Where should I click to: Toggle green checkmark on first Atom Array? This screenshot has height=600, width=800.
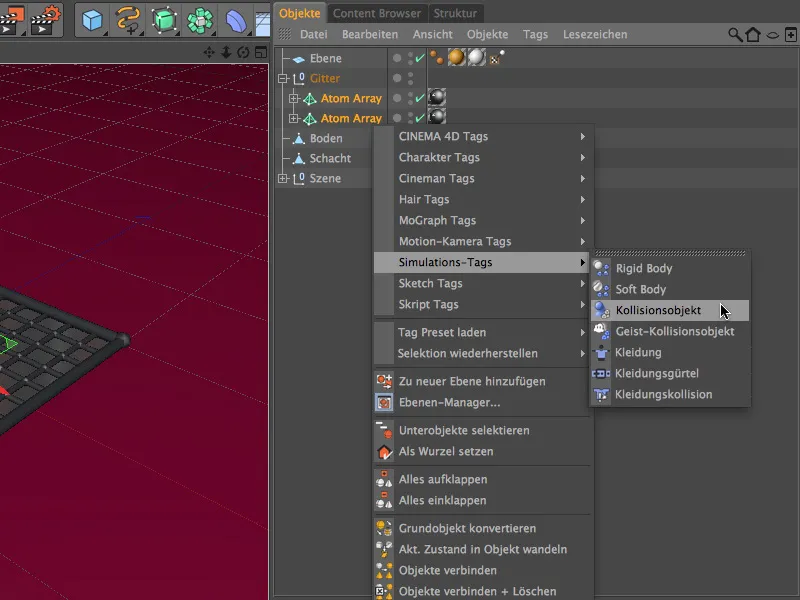[420, 98]
